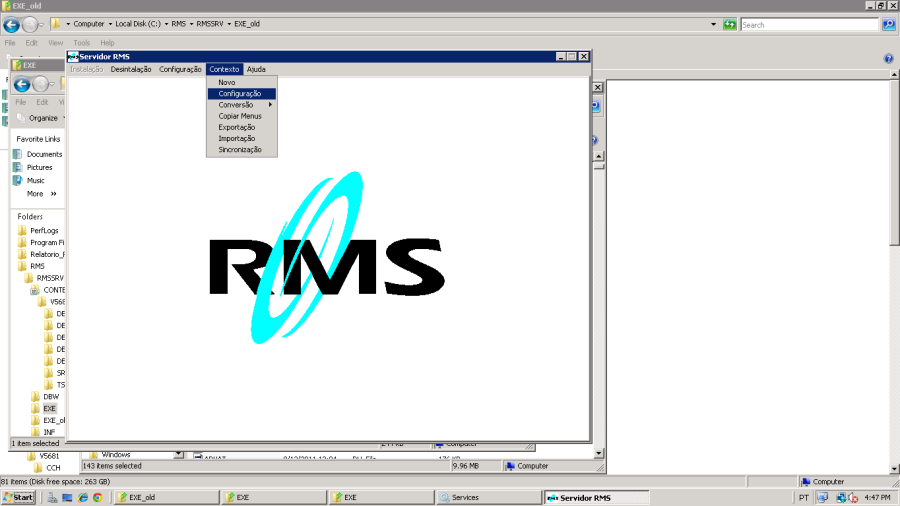Open the breadcrumb arrow after RMSSRV

tap(228, 24)
